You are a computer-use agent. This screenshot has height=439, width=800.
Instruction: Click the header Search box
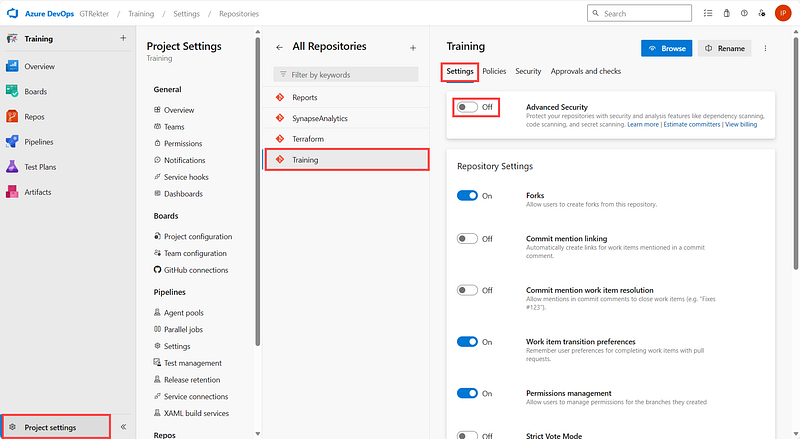[639, 13]
